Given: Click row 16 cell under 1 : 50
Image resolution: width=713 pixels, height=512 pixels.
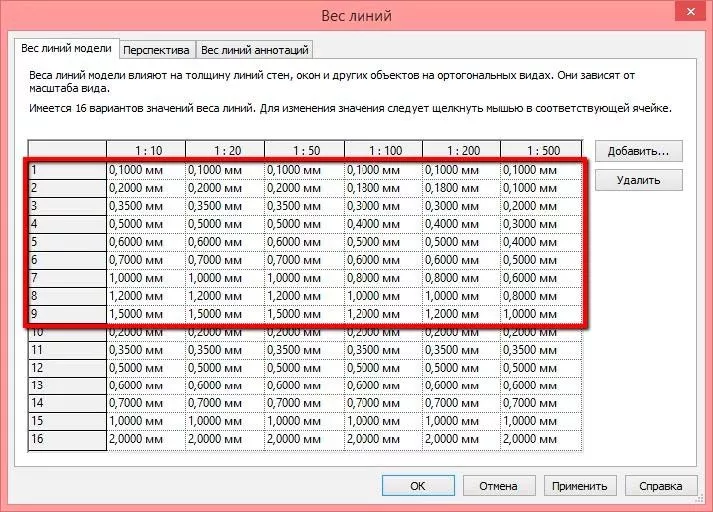Looking at the screenshot, I should (304, 440).
